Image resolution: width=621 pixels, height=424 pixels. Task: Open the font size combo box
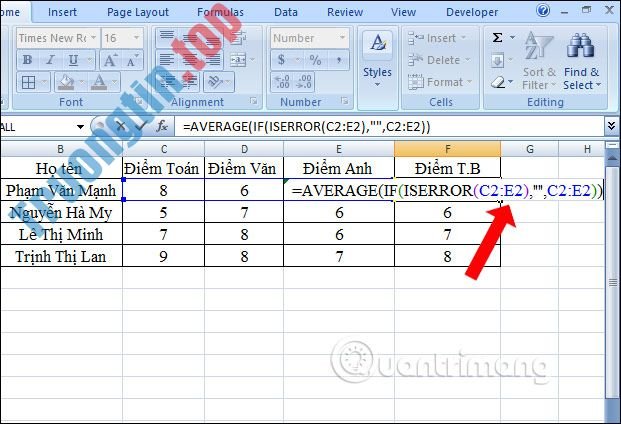click(122, 38)
